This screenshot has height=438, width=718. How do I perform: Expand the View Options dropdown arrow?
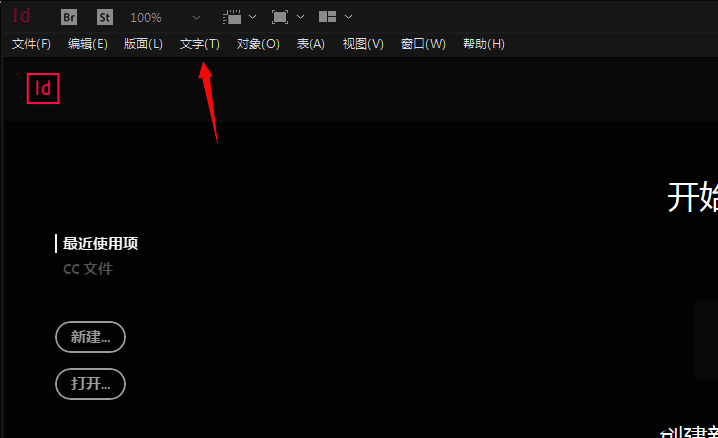pyautogui.click(x=252, y=17)
